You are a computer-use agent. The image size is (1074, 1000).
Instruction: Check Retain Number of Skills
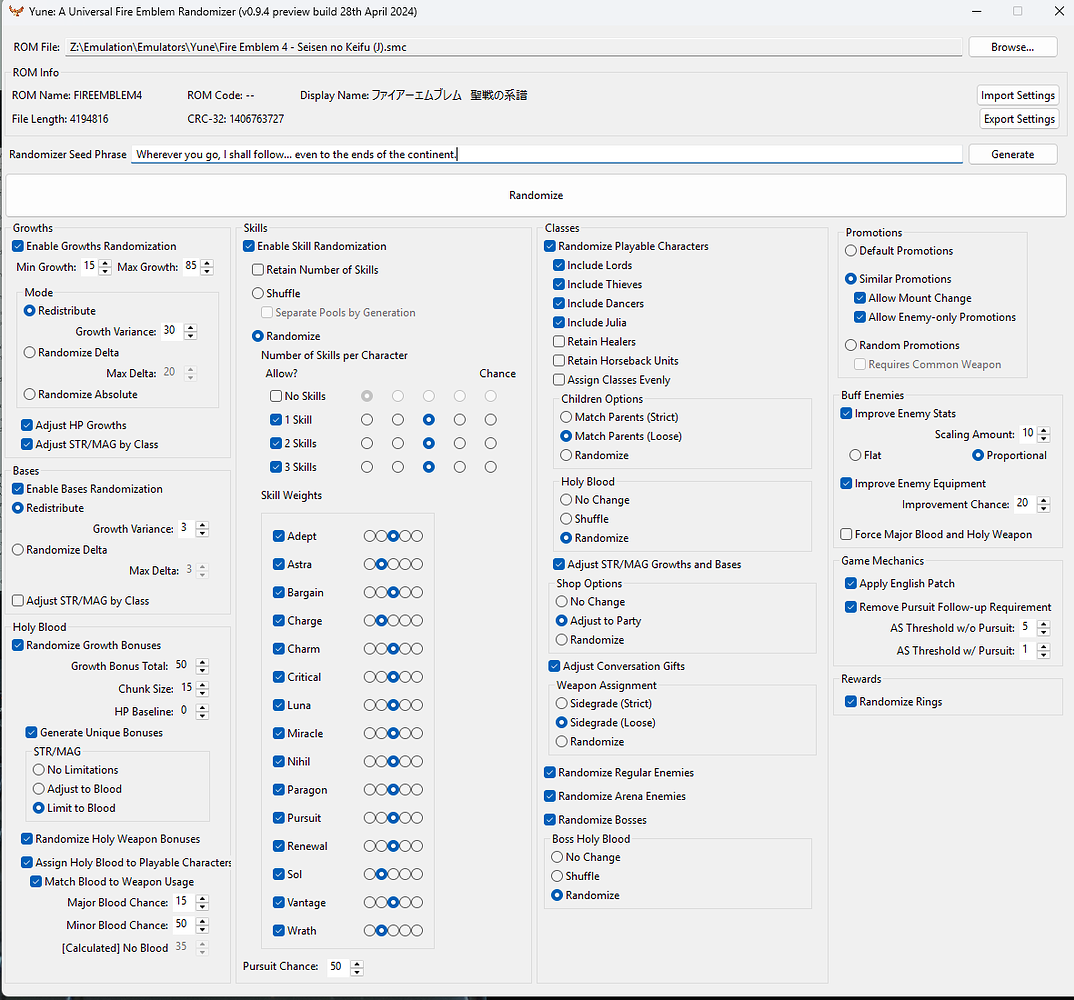point(257,269)
